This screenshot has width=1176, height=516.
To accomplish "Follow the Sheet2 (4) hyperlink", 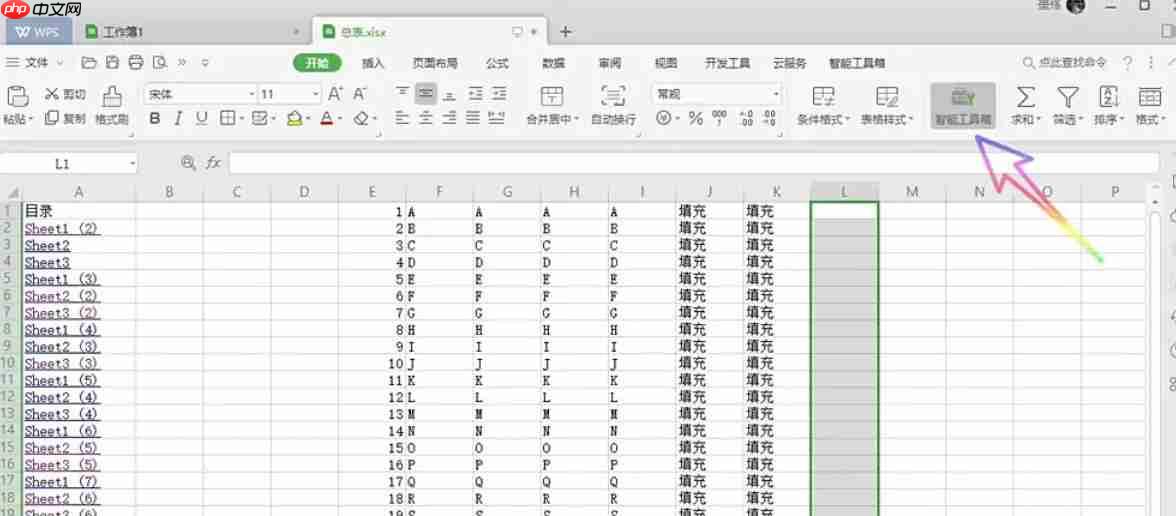I will point(62,398).
